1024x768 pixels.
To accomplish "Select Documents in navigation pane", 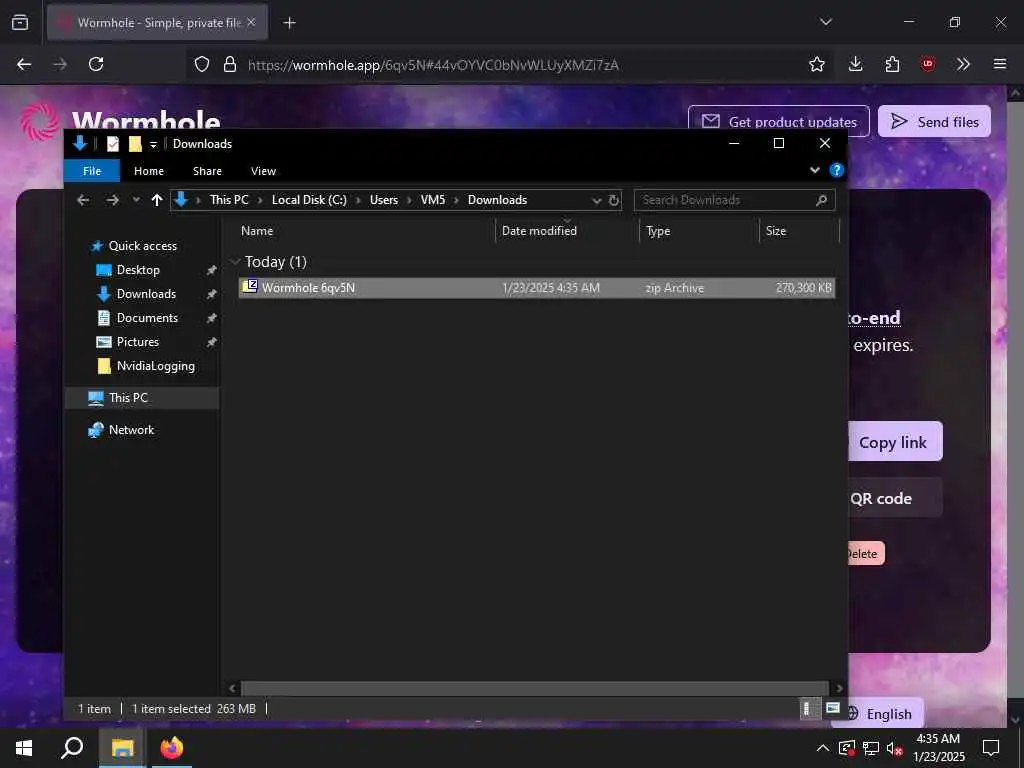I will pos(147,317).
